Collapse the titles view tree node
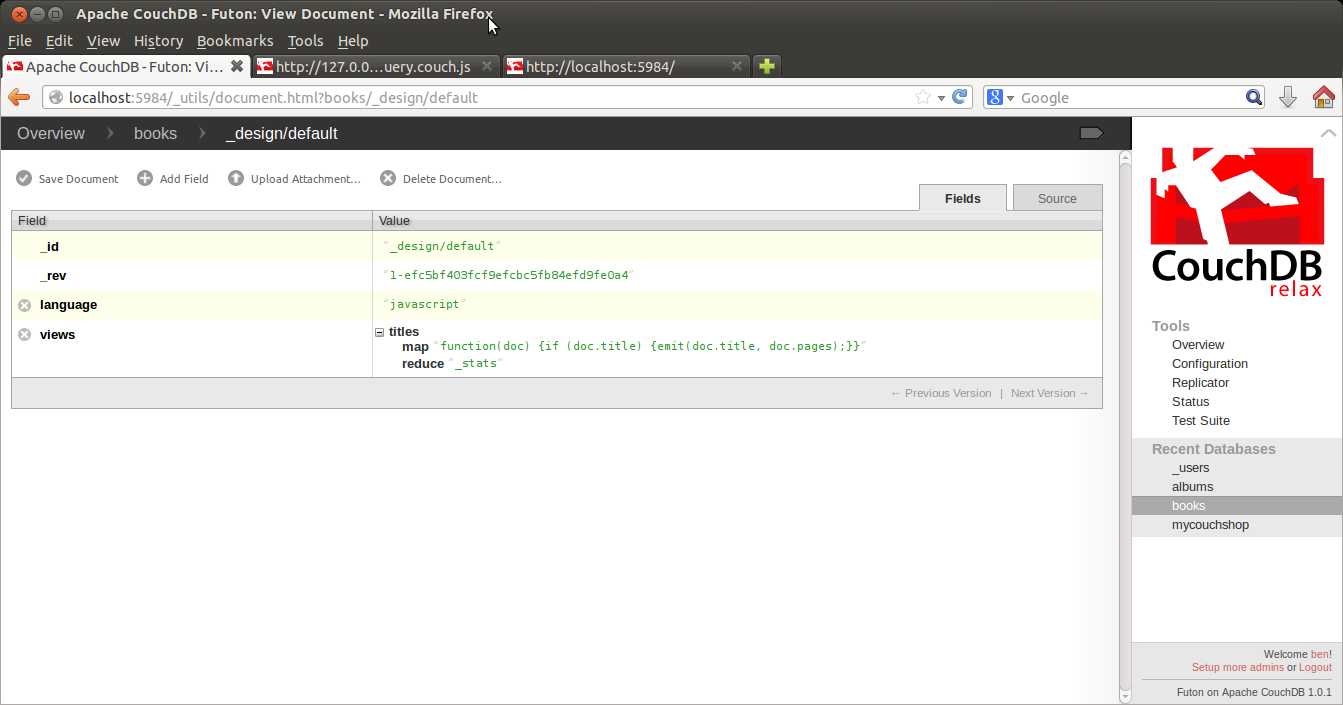 tap(380, 332)
